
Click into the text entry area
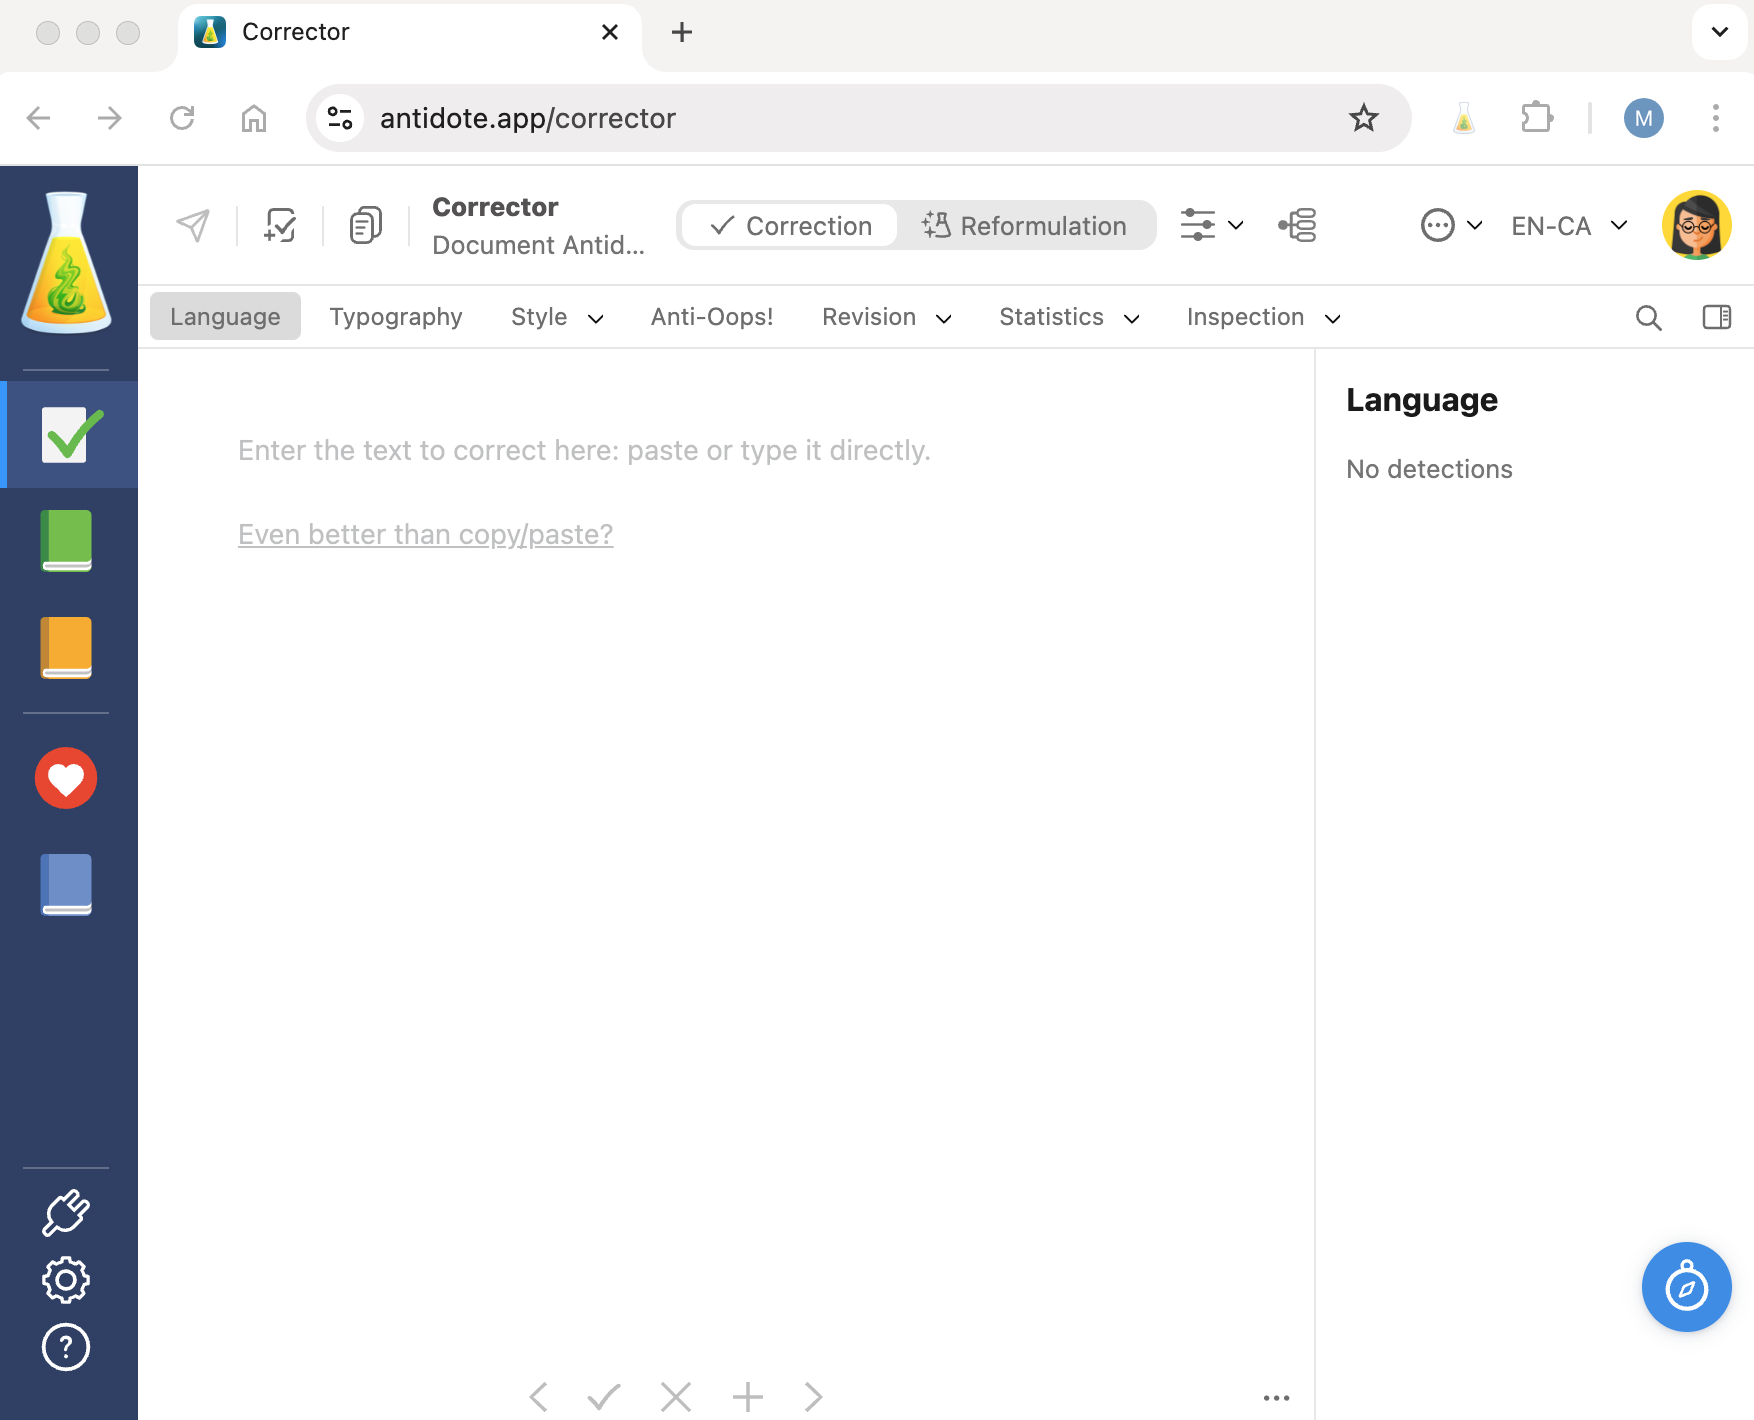tap(725, 800)
